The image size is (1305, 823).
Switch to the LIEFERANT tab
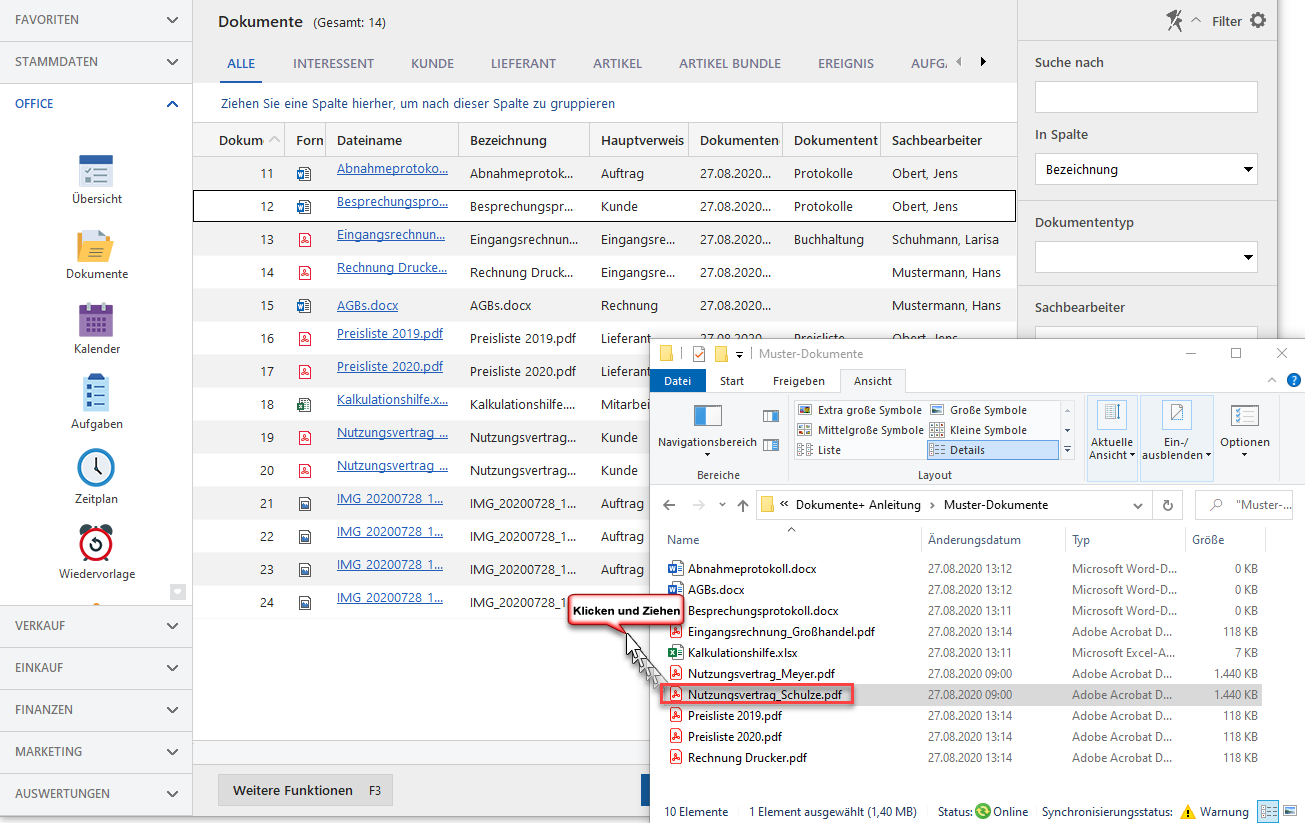(x=523, y=63)
